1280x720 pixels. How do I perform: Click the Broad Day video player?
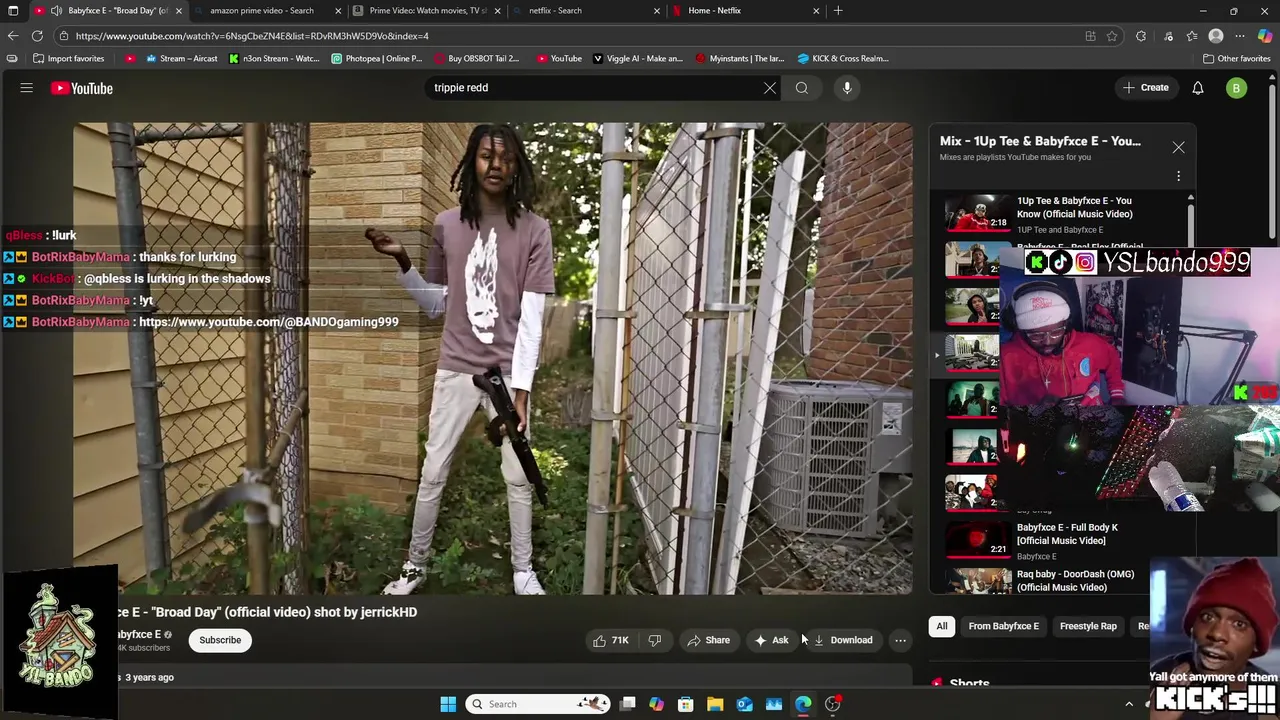(492, 358)
